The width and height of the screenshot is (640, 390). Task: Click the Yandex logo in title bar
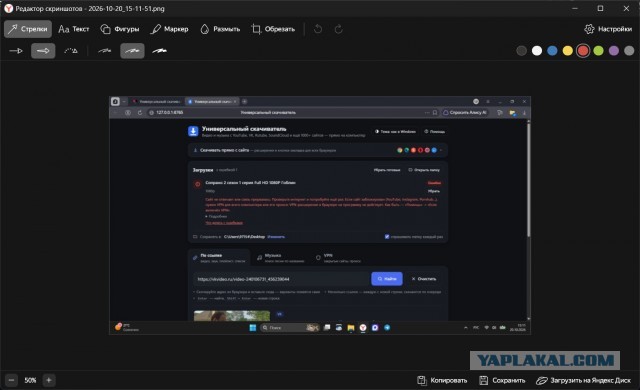[8, 8]
